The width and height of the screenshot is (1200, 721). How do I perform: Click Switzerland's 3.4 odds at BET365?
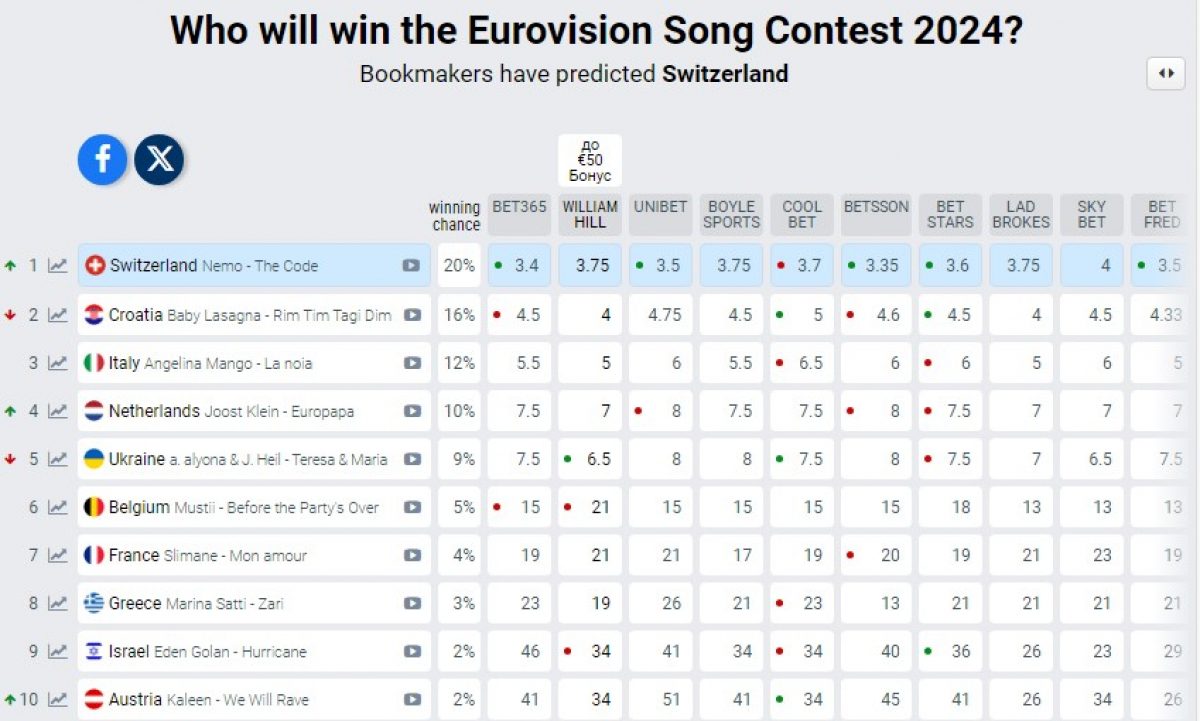pyautogui.click(x=521, y=266)
